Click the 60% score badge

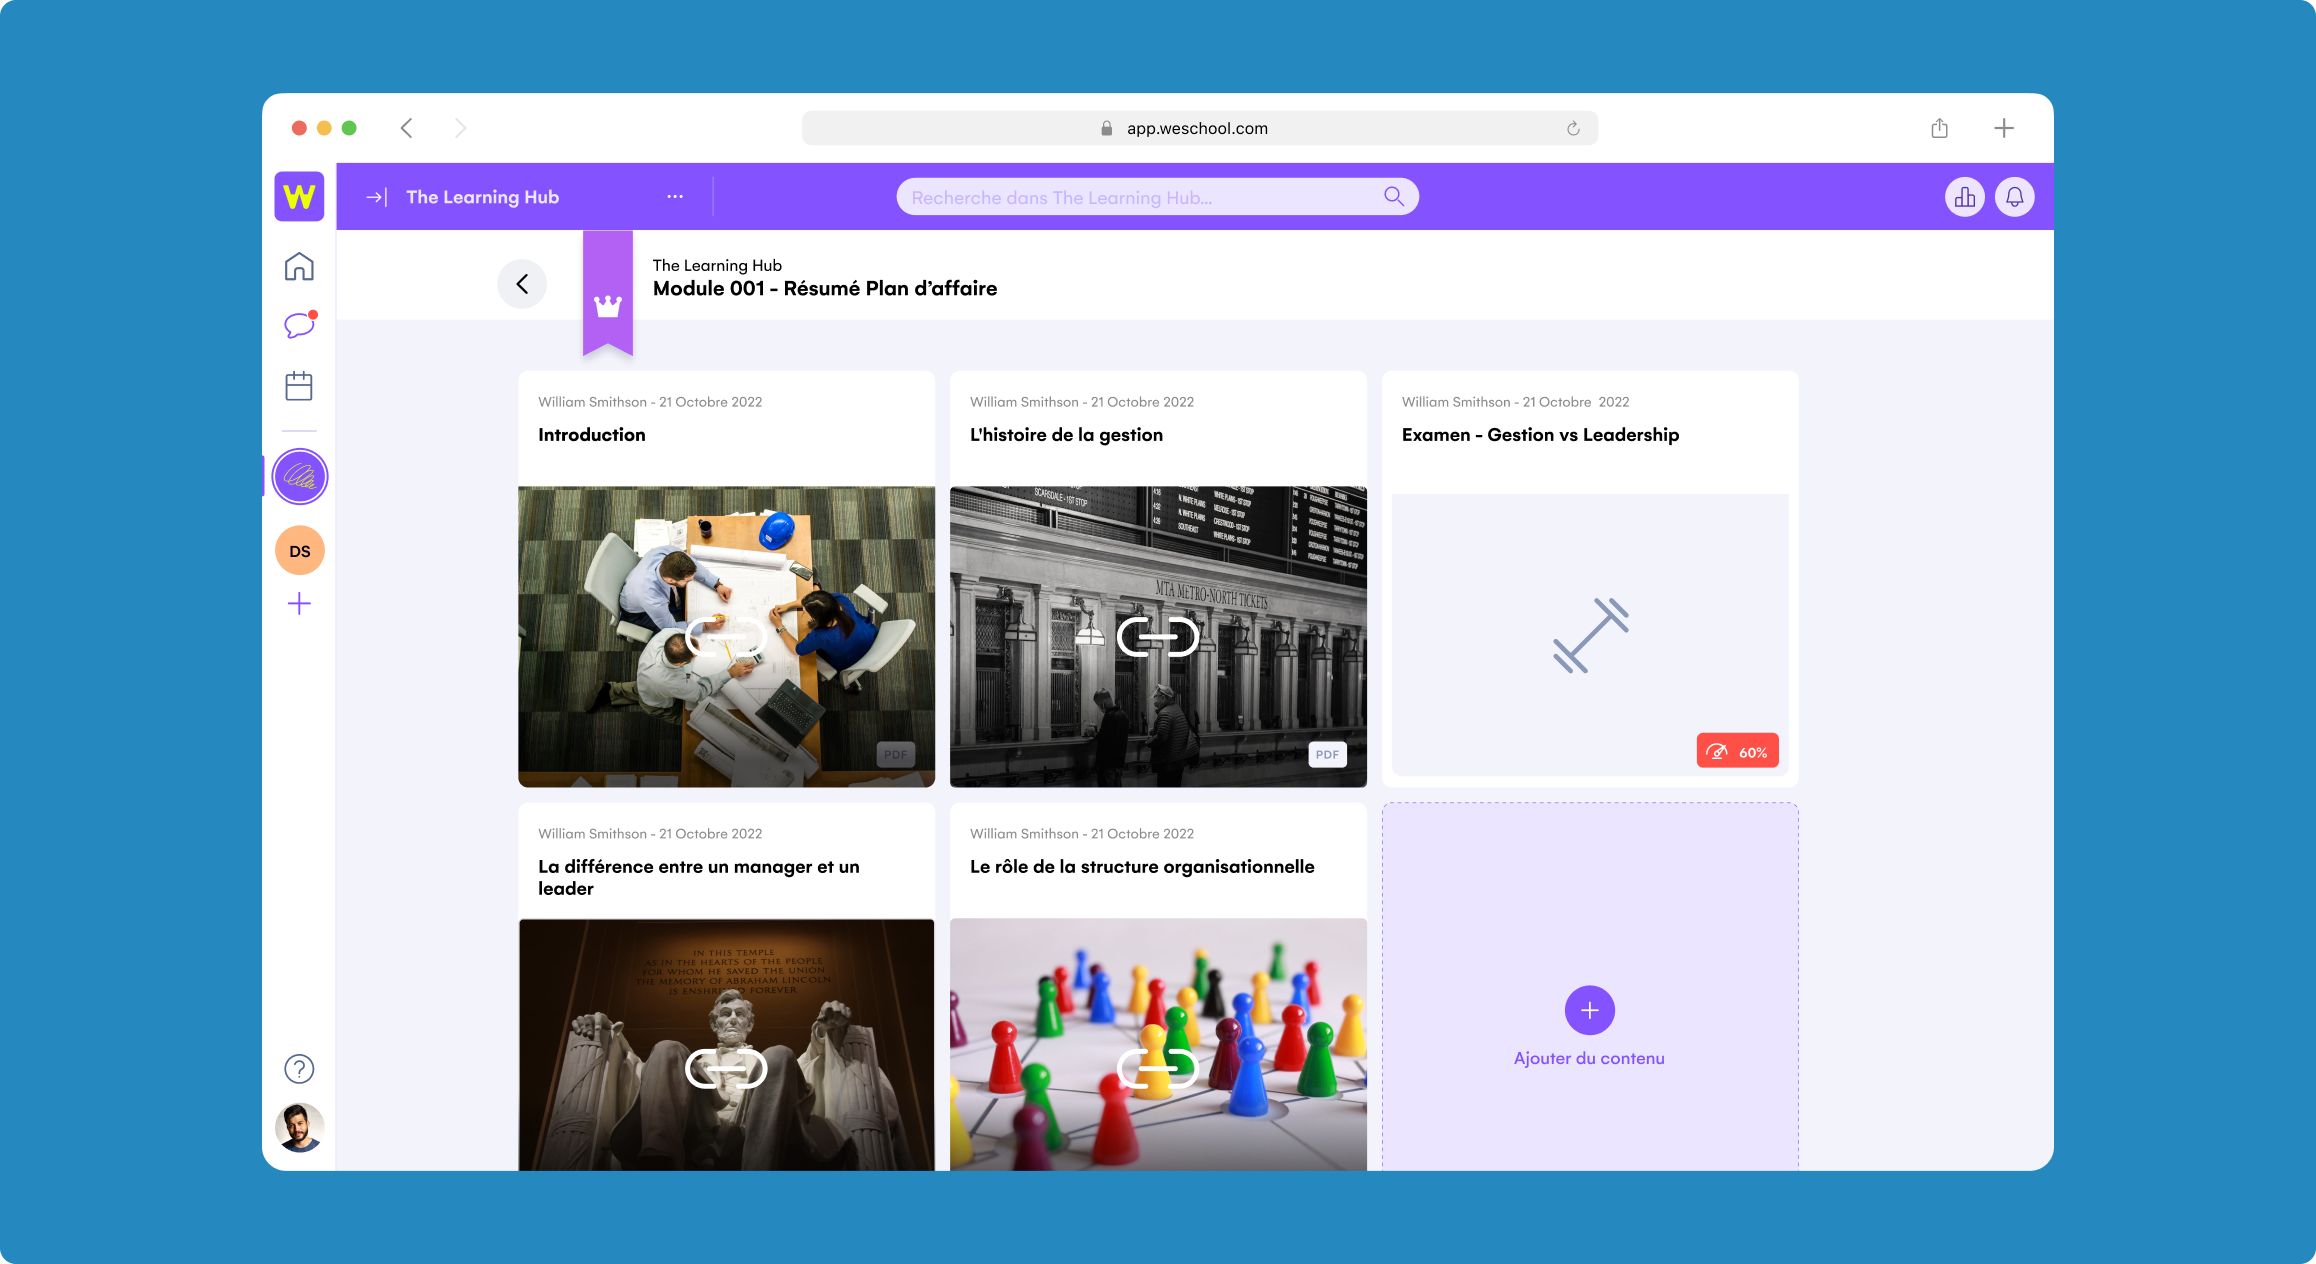click(x=1737, y=752)
